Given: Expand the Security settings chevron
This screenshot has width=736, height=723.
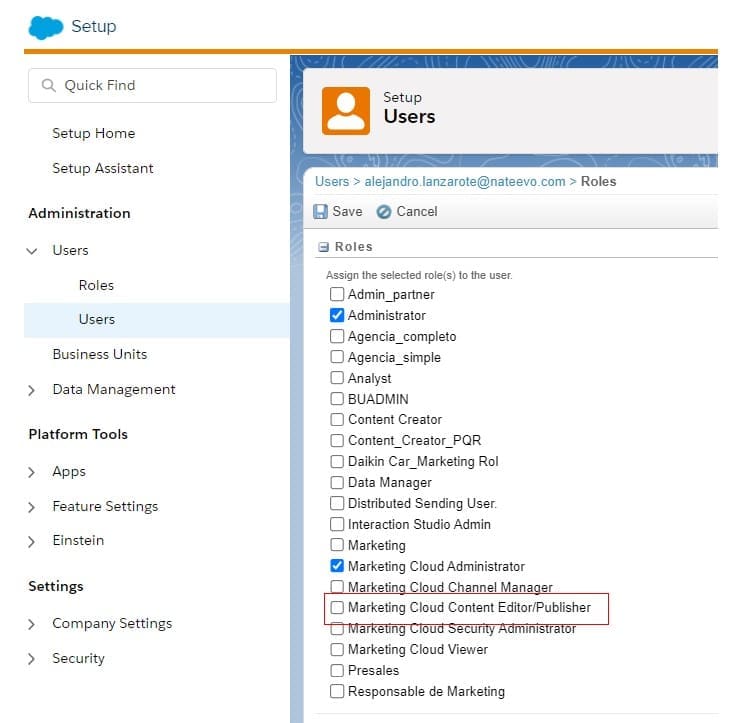Looking at the screenshot, I should (x=33, y=659).
